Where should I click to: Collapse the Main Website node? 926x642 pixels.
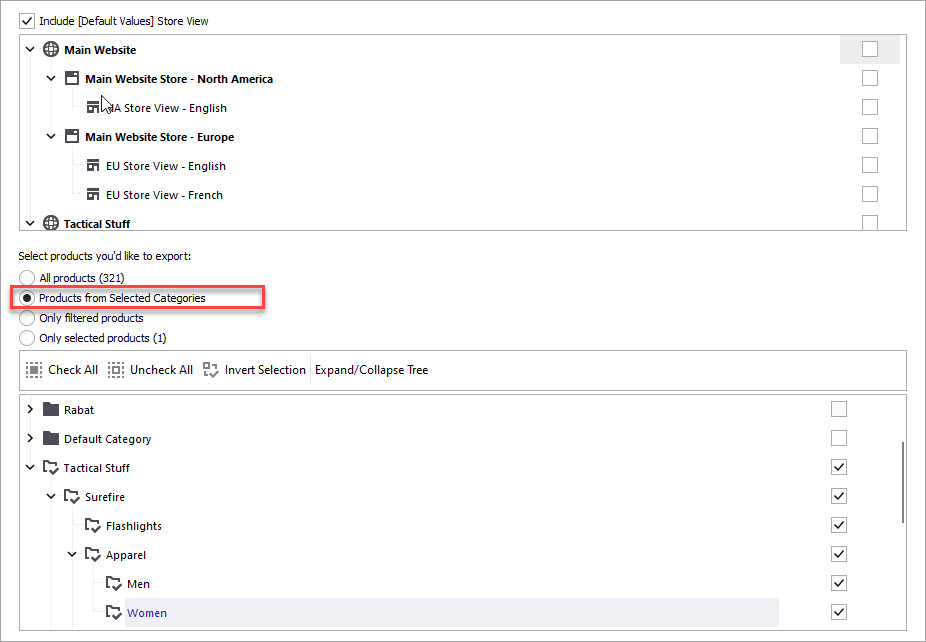pos(30,50)
